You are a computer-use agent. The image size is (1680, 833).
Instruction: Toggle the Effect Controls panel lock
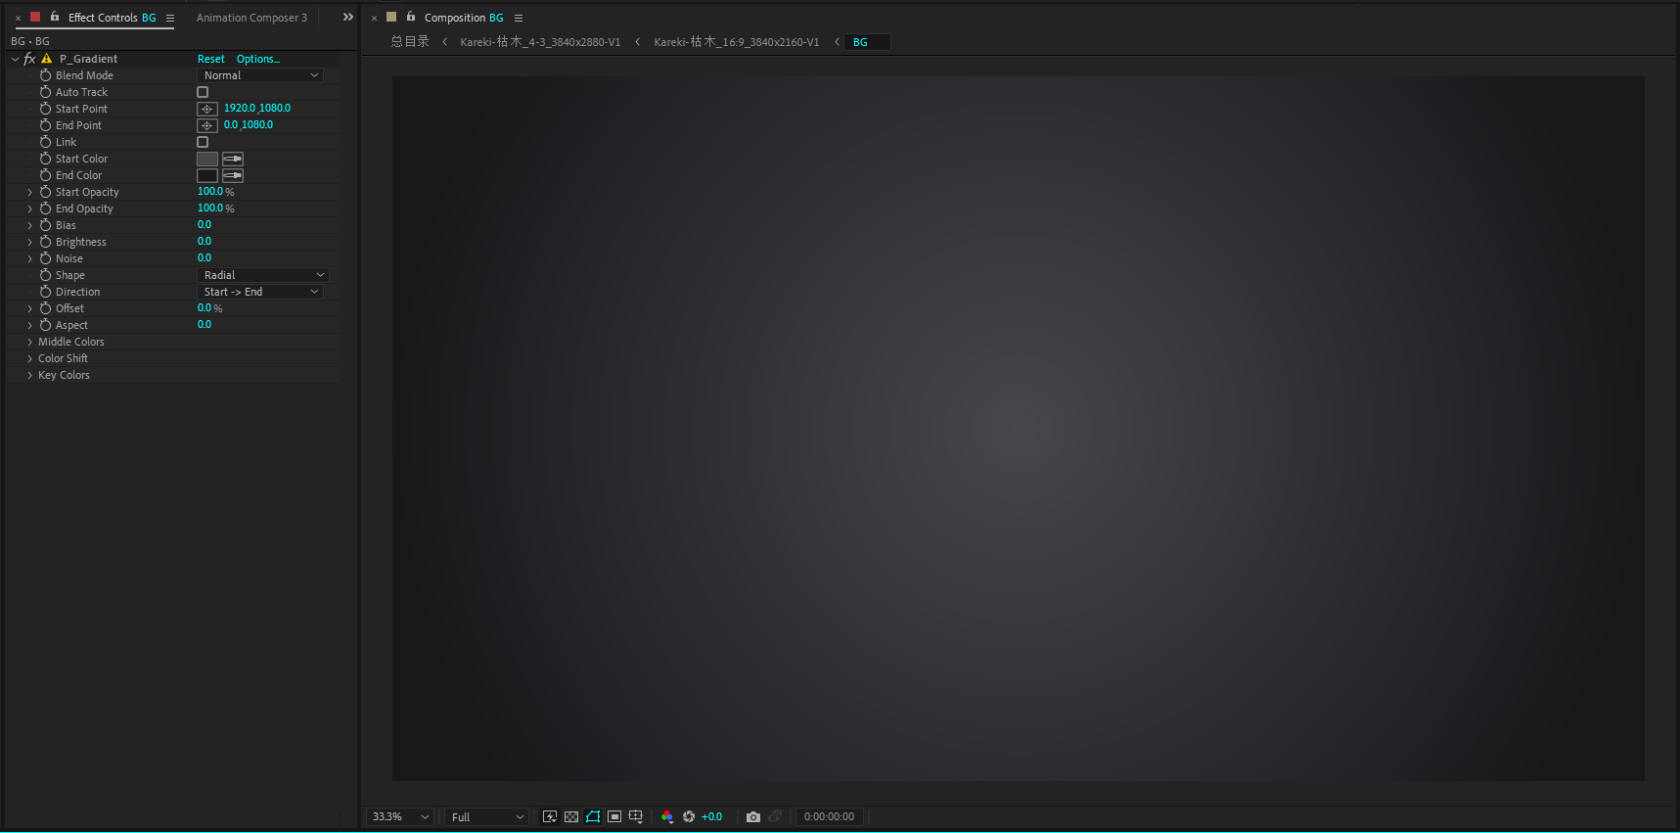[x=55, y=17]
